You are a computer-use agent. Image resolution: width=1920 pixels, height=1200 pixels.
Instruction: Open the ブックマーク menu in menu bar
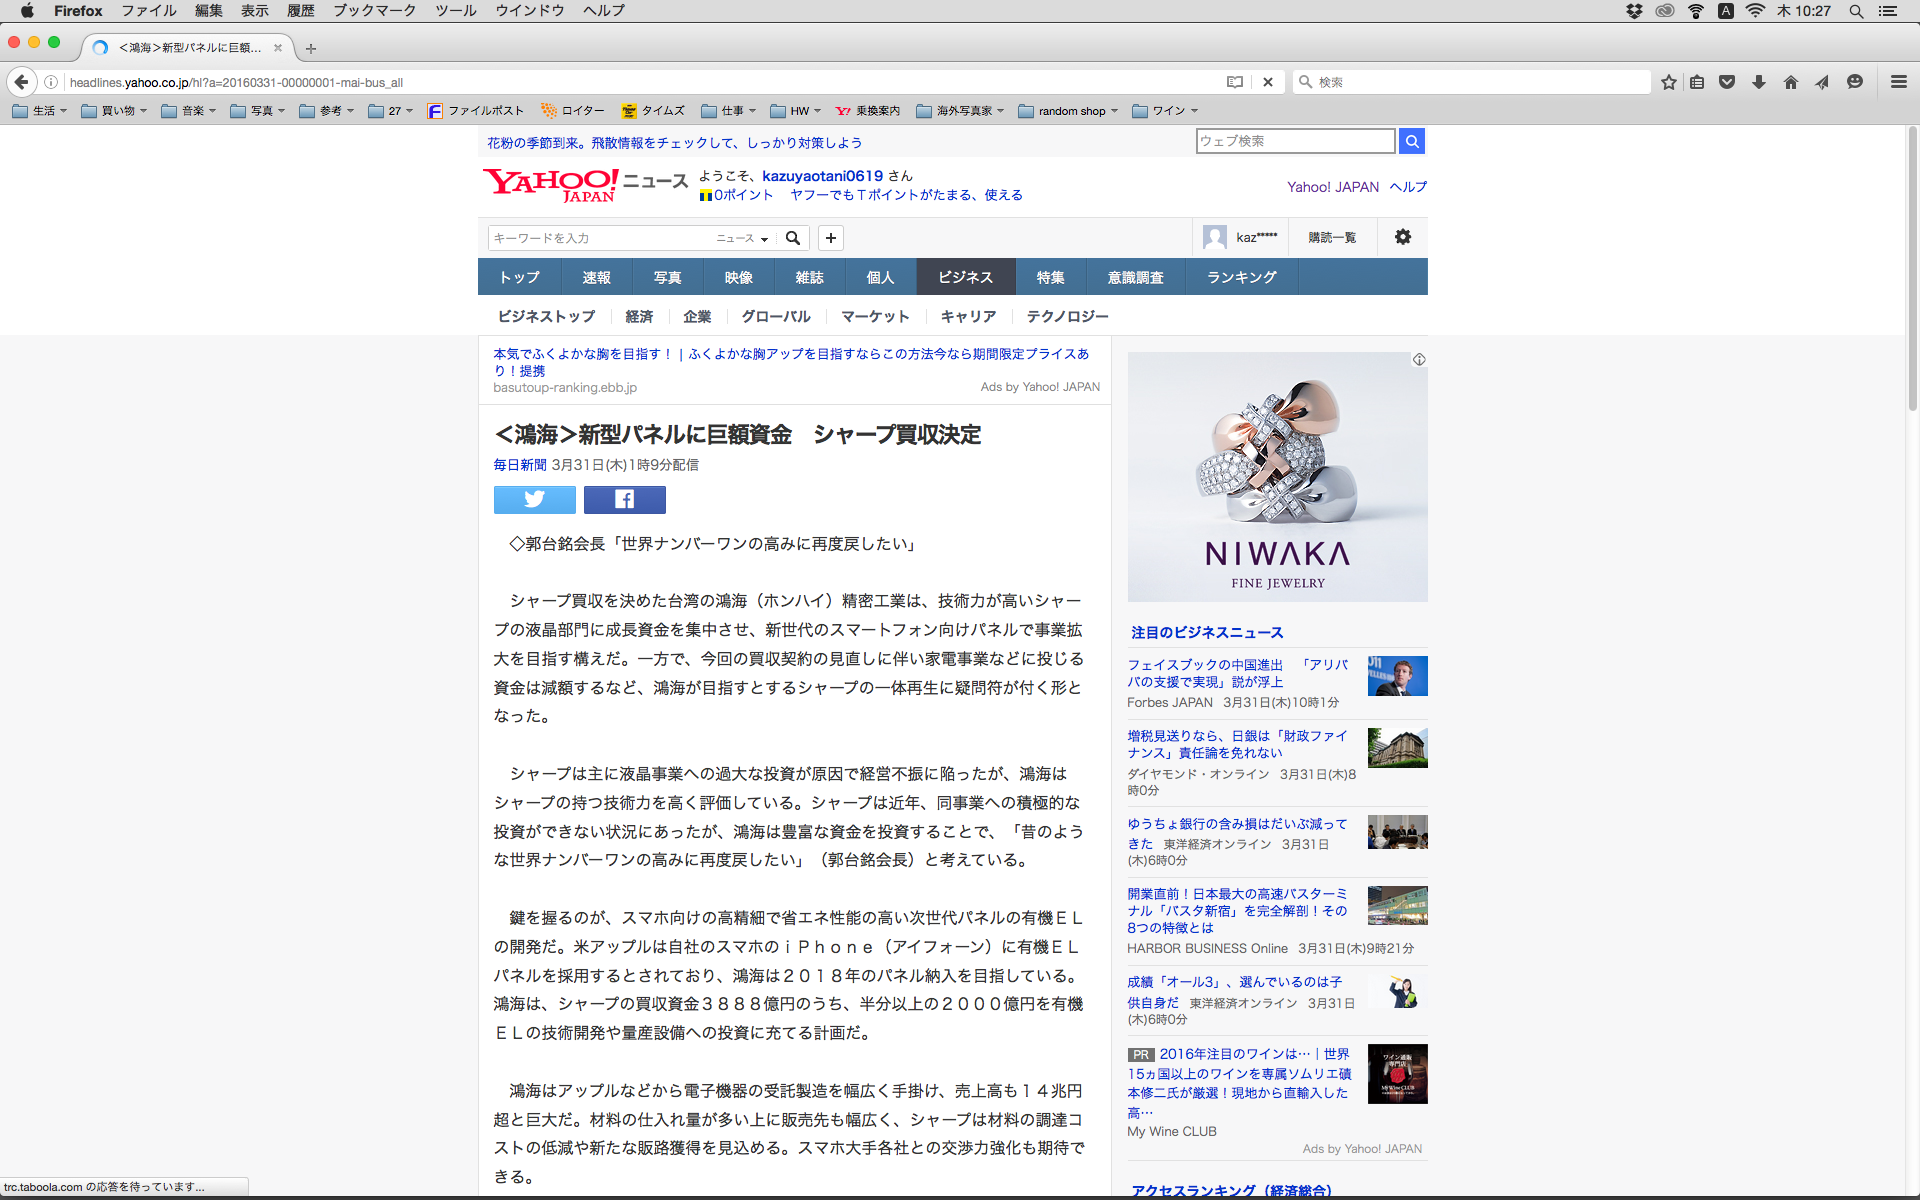[374, 10]
